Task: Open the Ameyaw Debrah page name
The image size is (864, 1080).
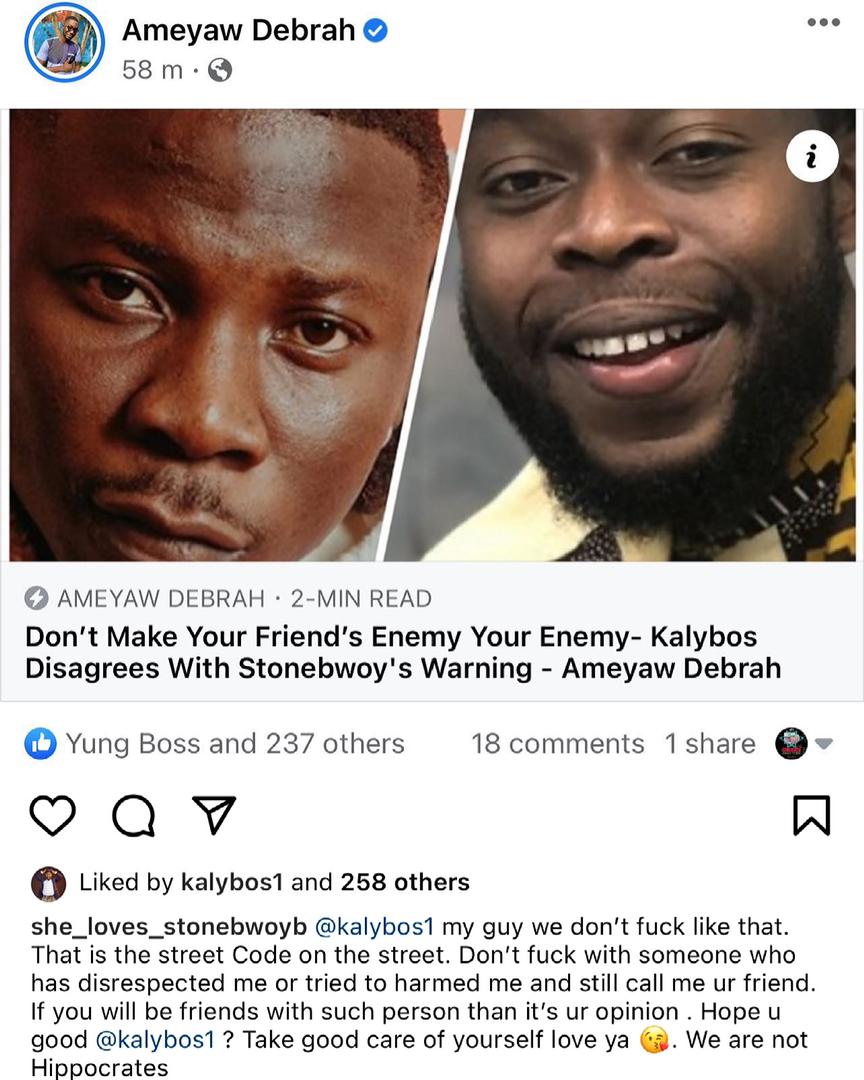Action: coord(238,30)
